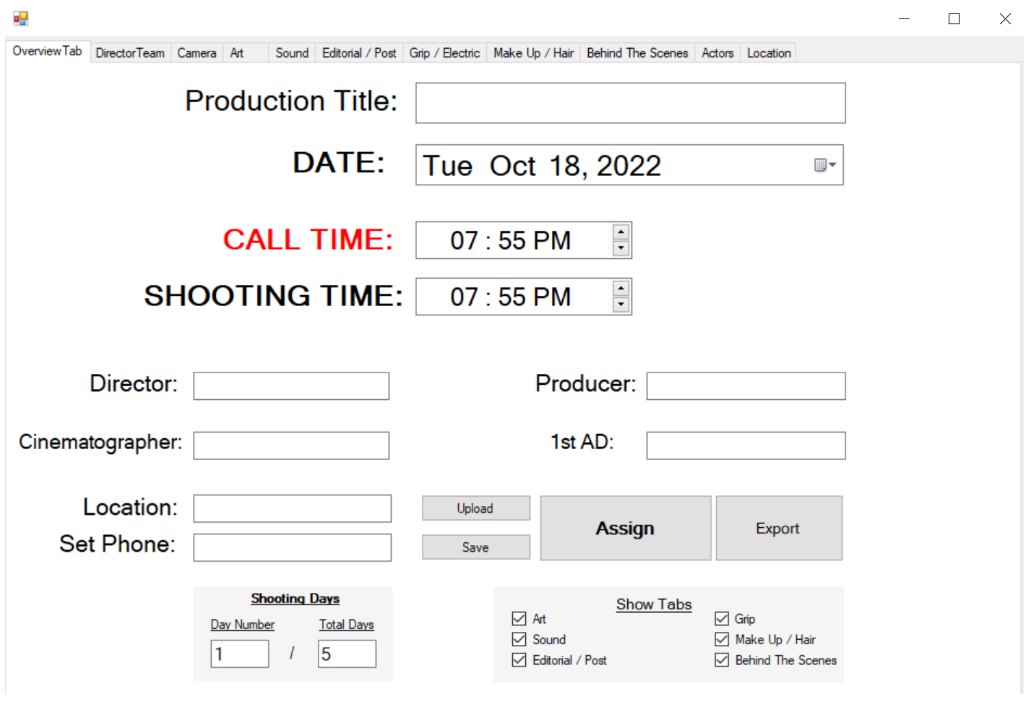Viewport: 1024px width, 702px height.
Task: Click the Producer text box
Action: (x=746, y=386)
